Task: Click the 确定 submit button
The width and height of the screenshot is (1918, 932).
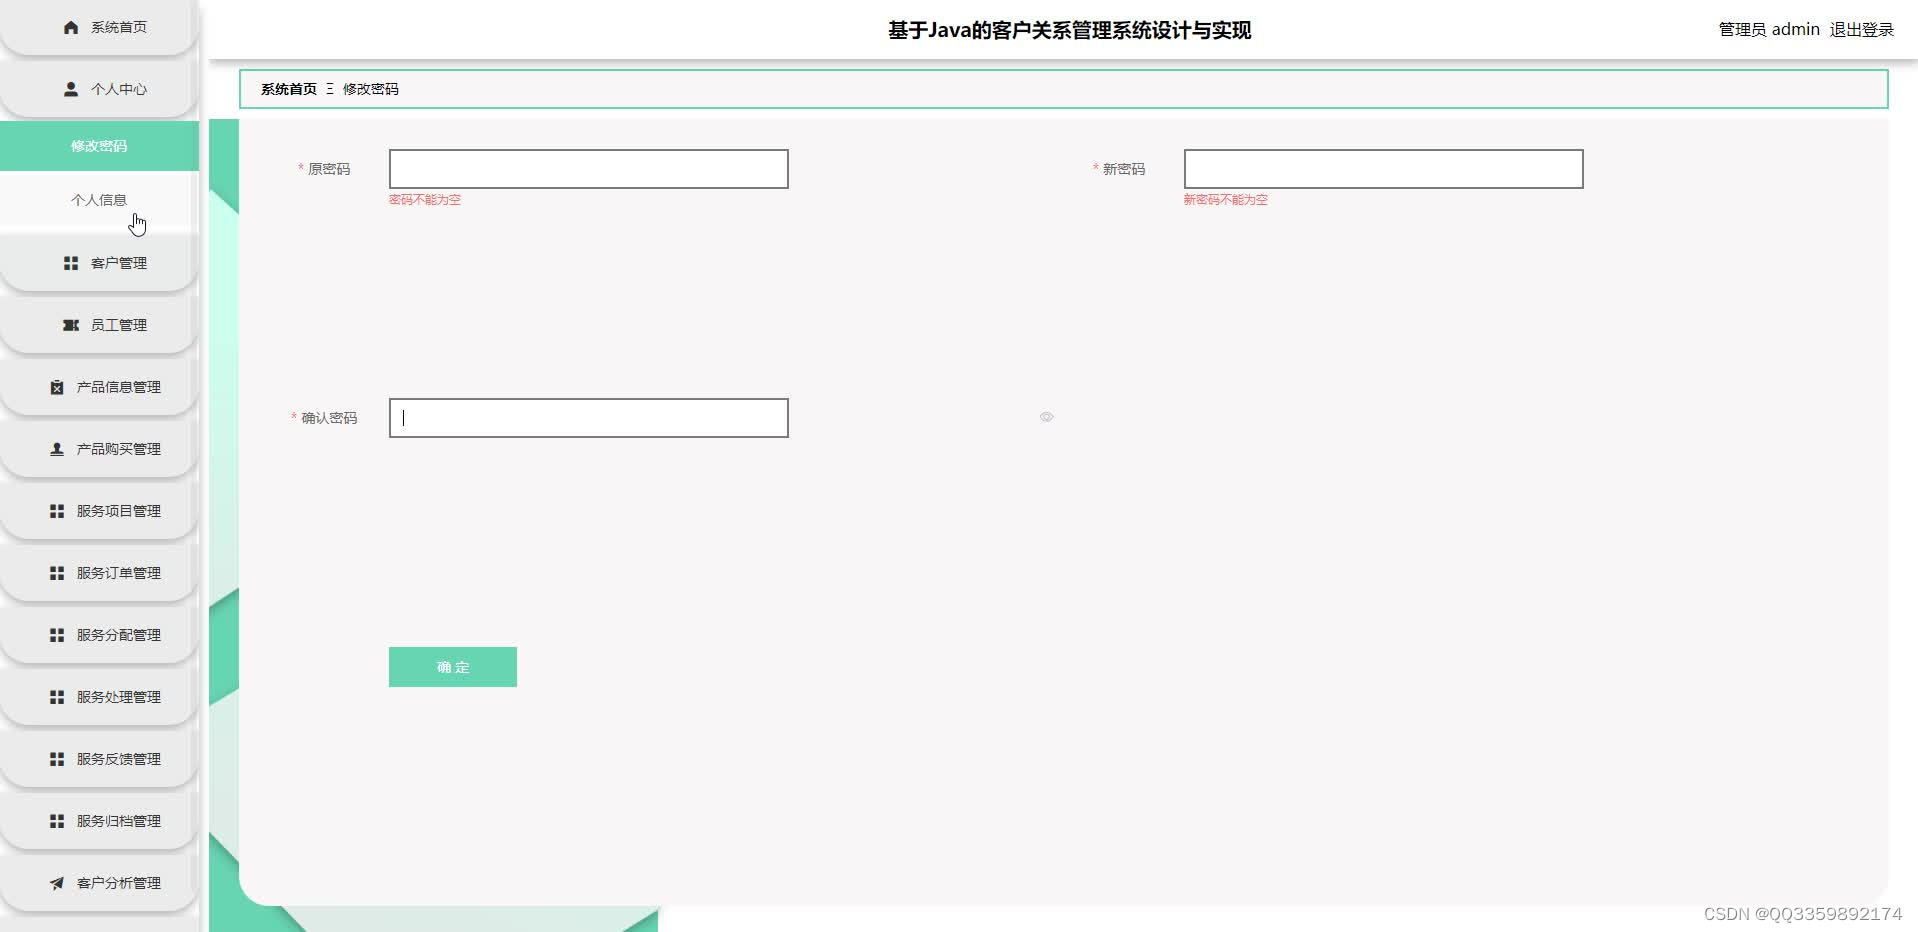Action: 453,667
